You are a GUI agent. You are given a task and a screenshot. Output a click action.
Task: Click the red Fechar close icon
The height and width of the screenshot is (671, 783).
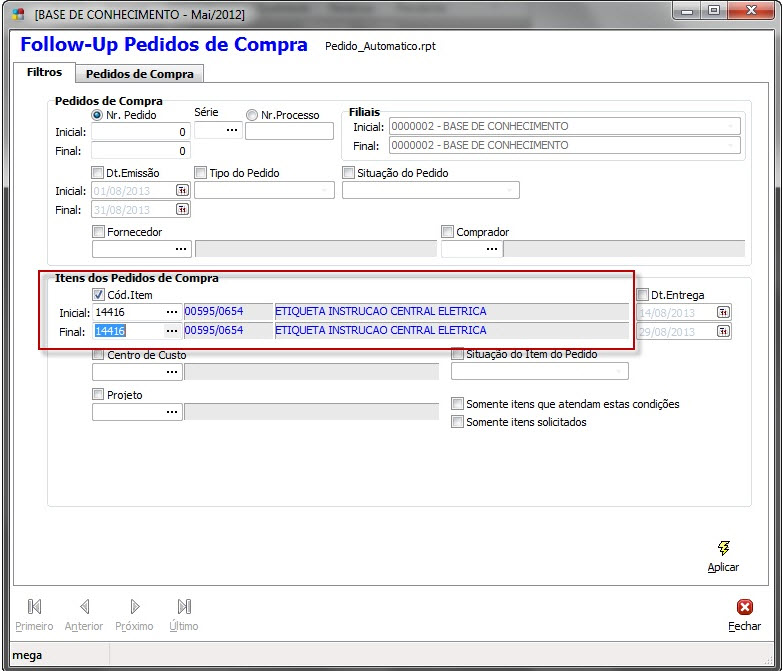tap(744, 607)
